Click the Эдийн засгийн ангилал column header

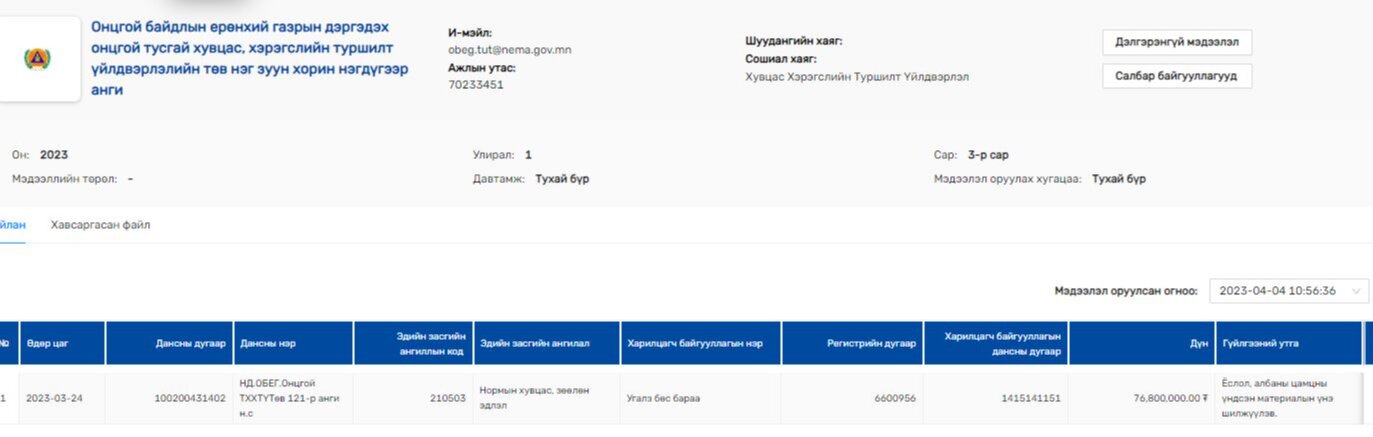click(535, 343)
